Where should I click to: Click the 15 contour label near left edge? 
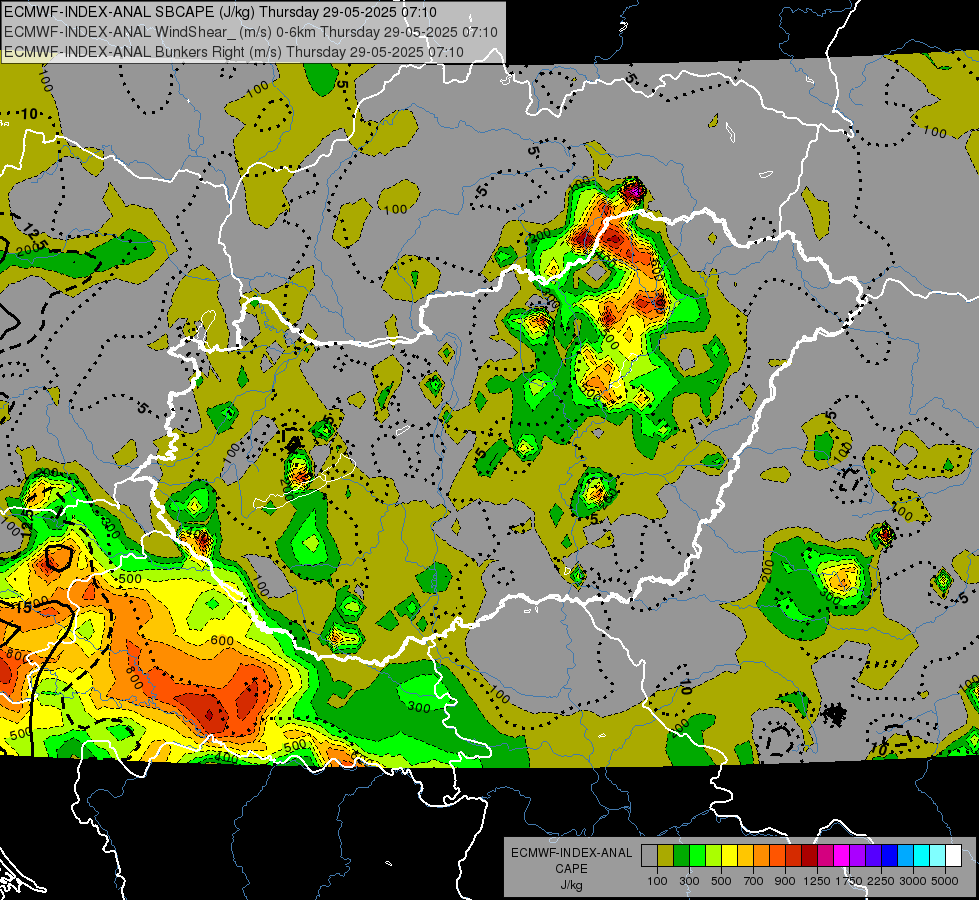tap(24, 607)
